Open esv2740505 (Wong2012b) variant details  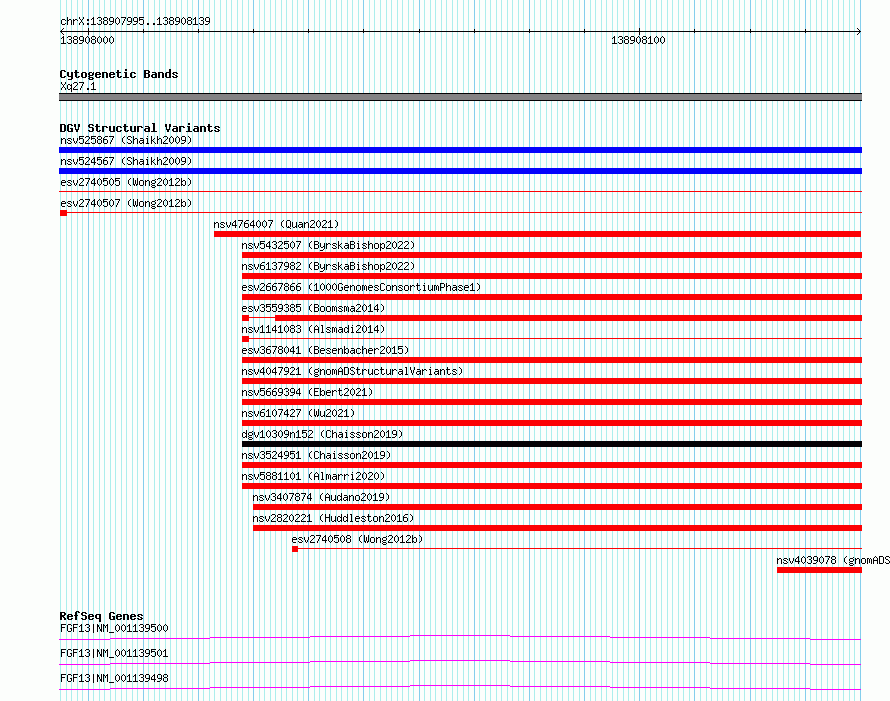126,182
